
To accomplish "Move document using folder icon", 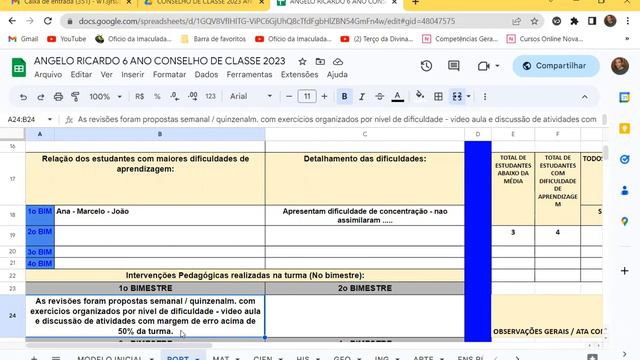I will click(x=320, y=62).
